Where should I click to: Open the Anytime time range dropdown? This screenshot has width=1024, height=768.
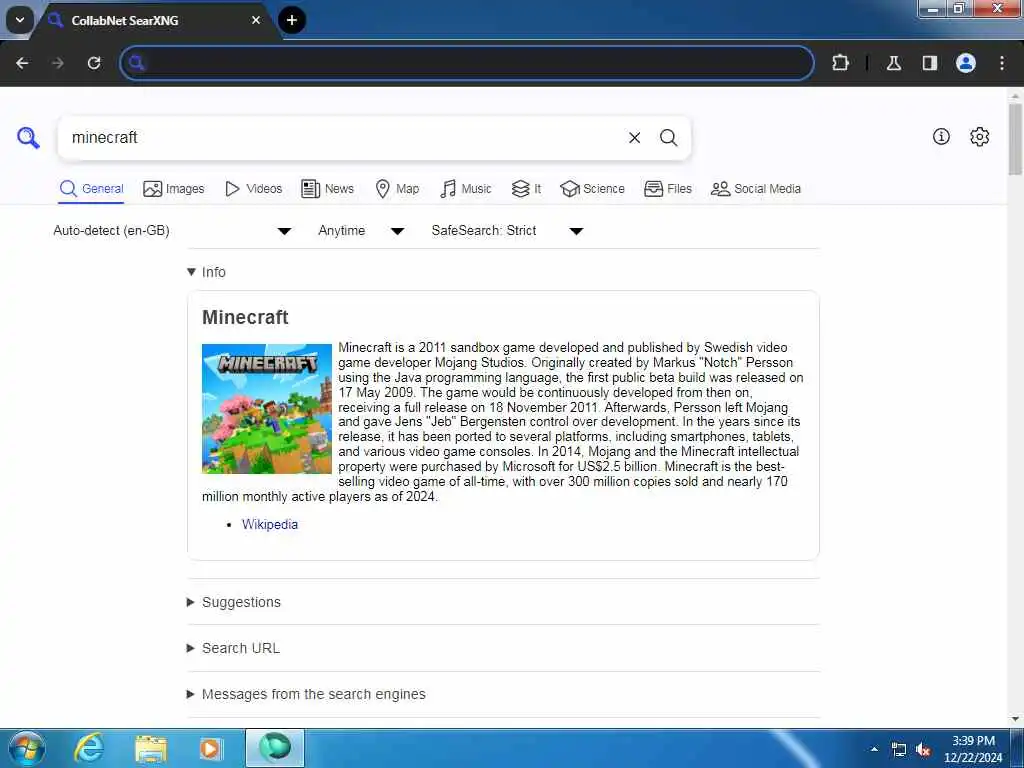point(361,231)
